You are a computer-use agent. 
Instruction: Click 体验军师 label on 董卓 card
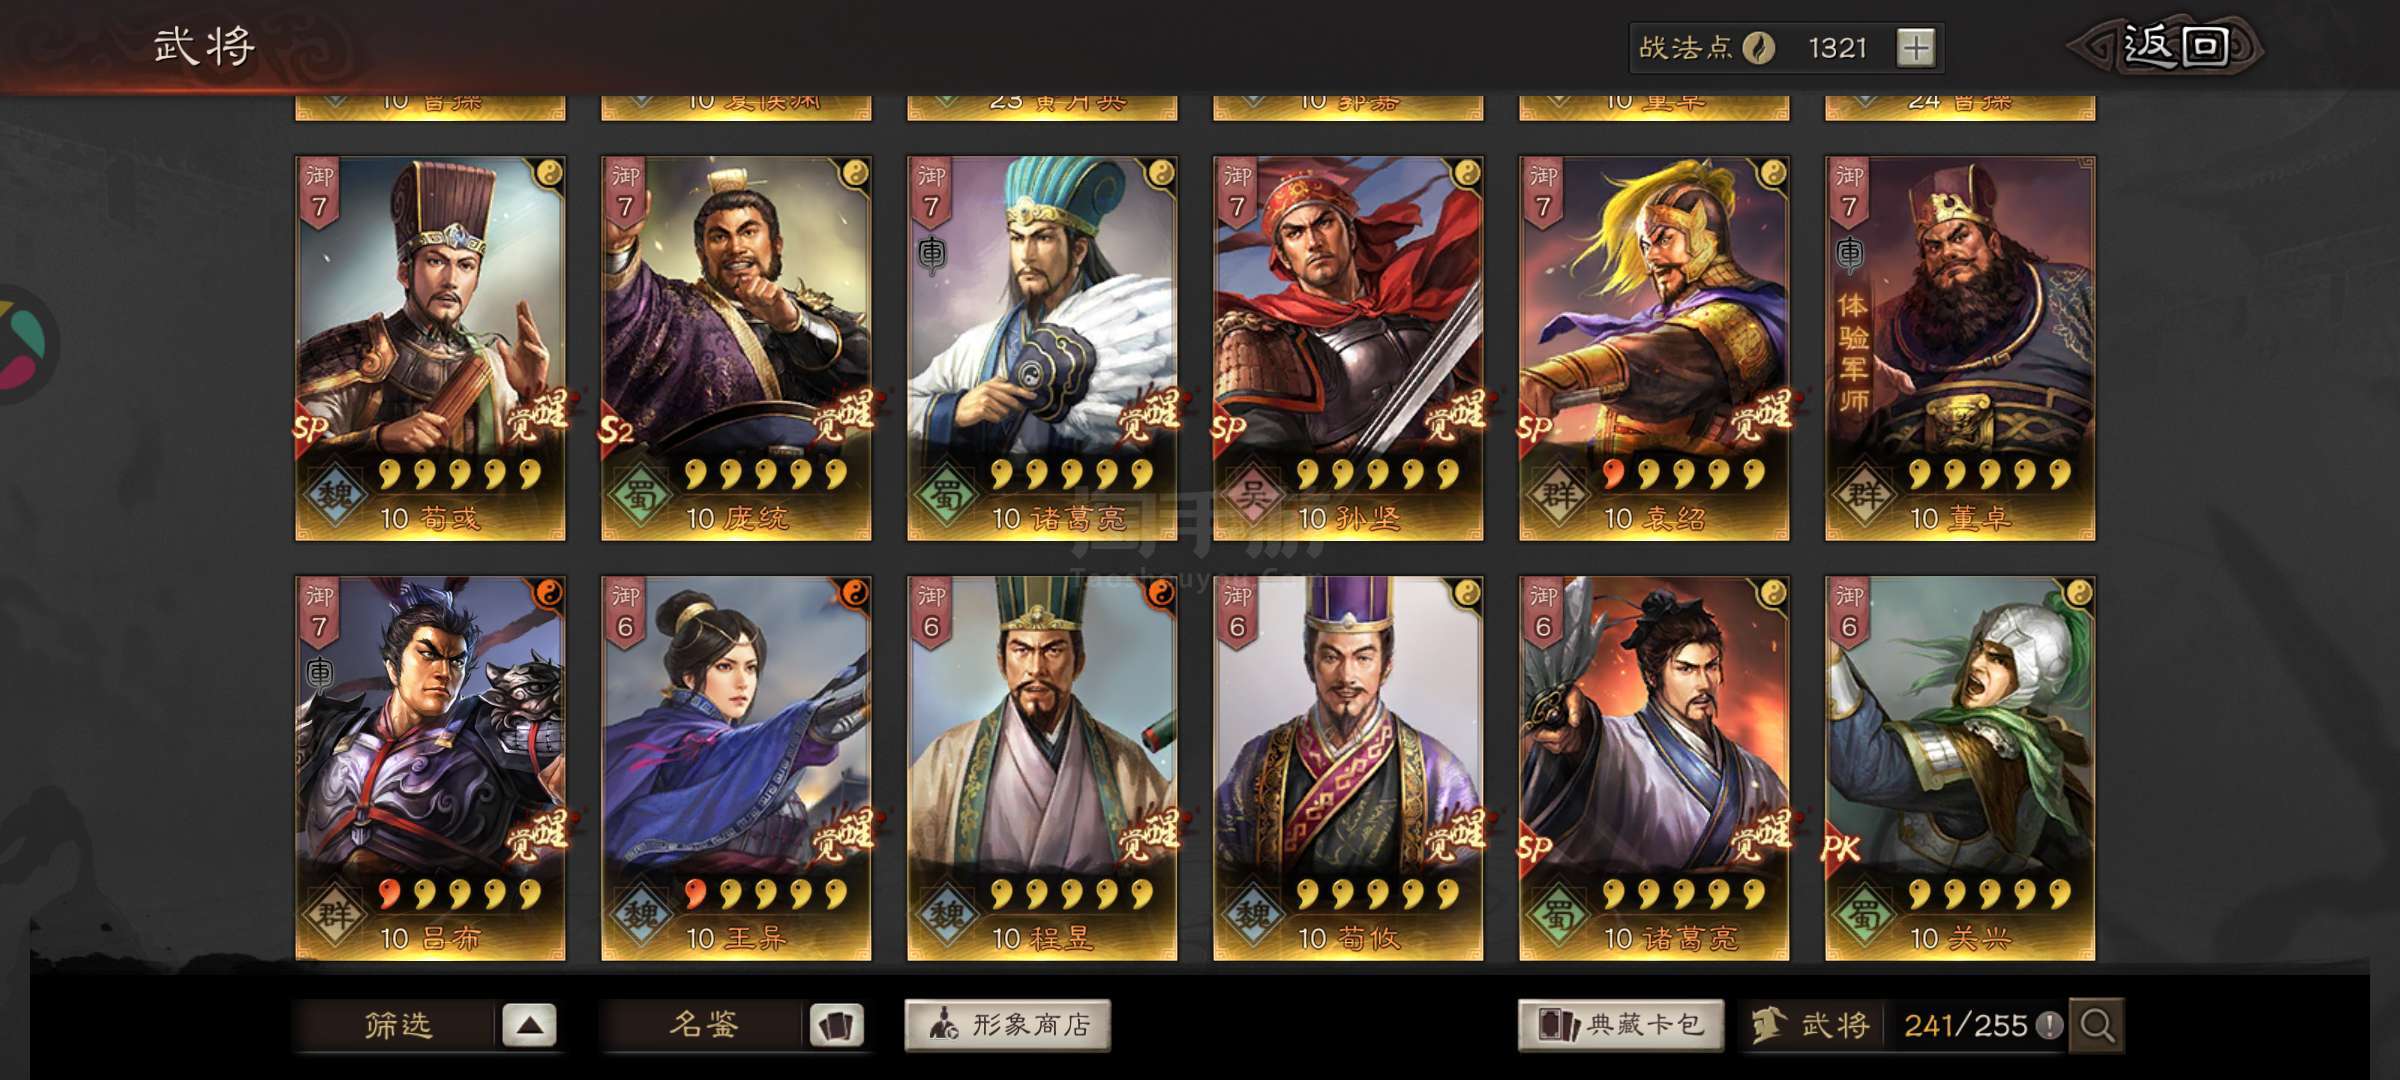pyautogui.click(x=1852, y=352)
